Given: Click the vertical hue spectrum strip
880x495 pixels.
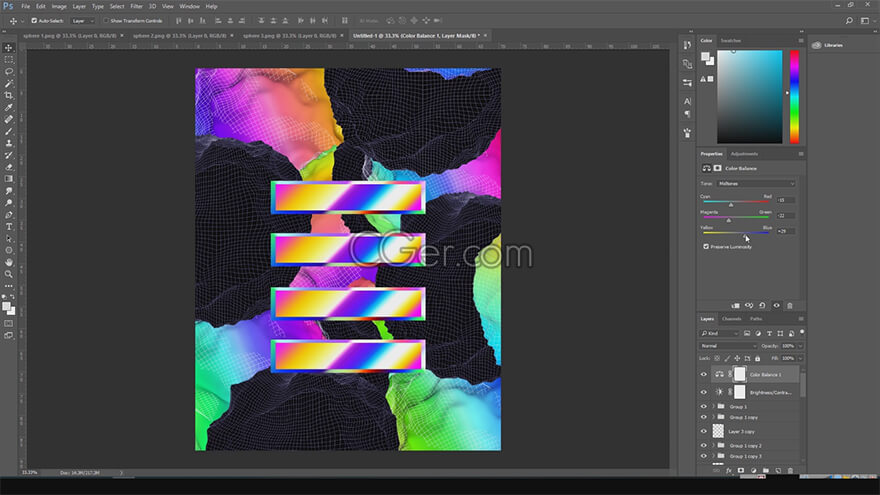Looking at the screenshot, I should 794,97.
